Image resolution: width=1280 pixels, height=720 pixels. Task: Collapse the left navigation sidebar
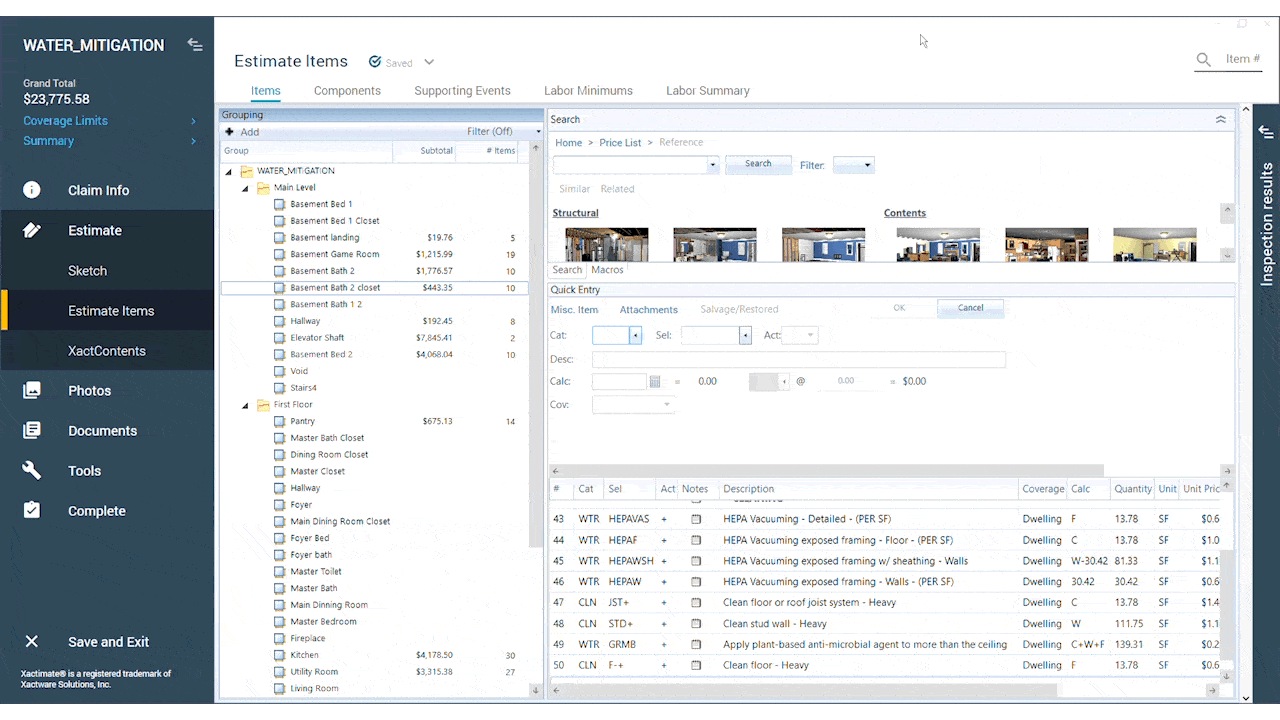[x=195, y=45]
